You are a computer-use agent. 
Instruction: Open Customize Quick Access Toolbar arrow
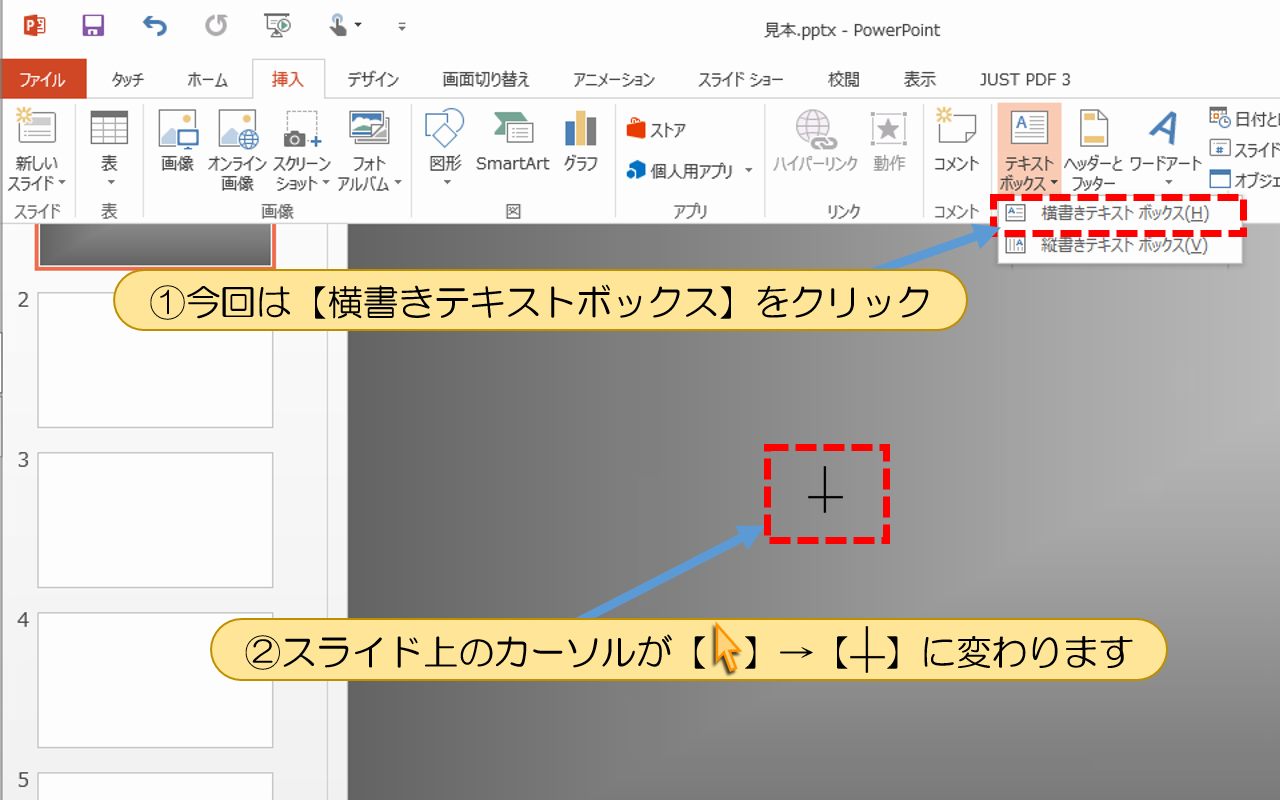pos(402,26)
